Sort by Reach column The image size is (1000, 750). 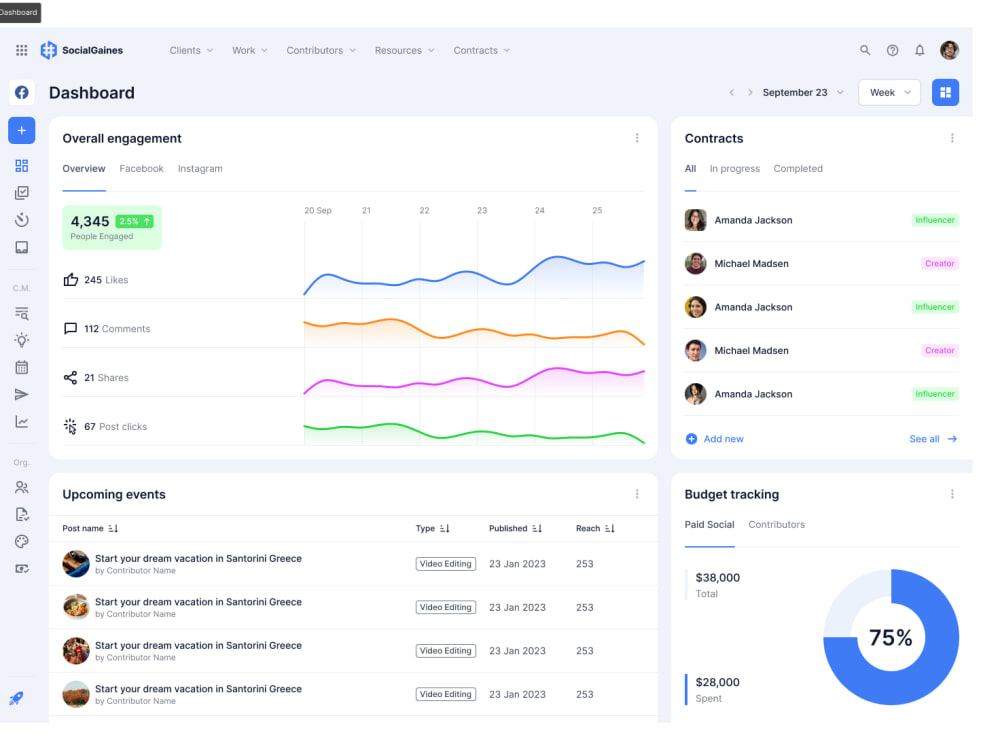pyautogui.click(x=595, y=529)
